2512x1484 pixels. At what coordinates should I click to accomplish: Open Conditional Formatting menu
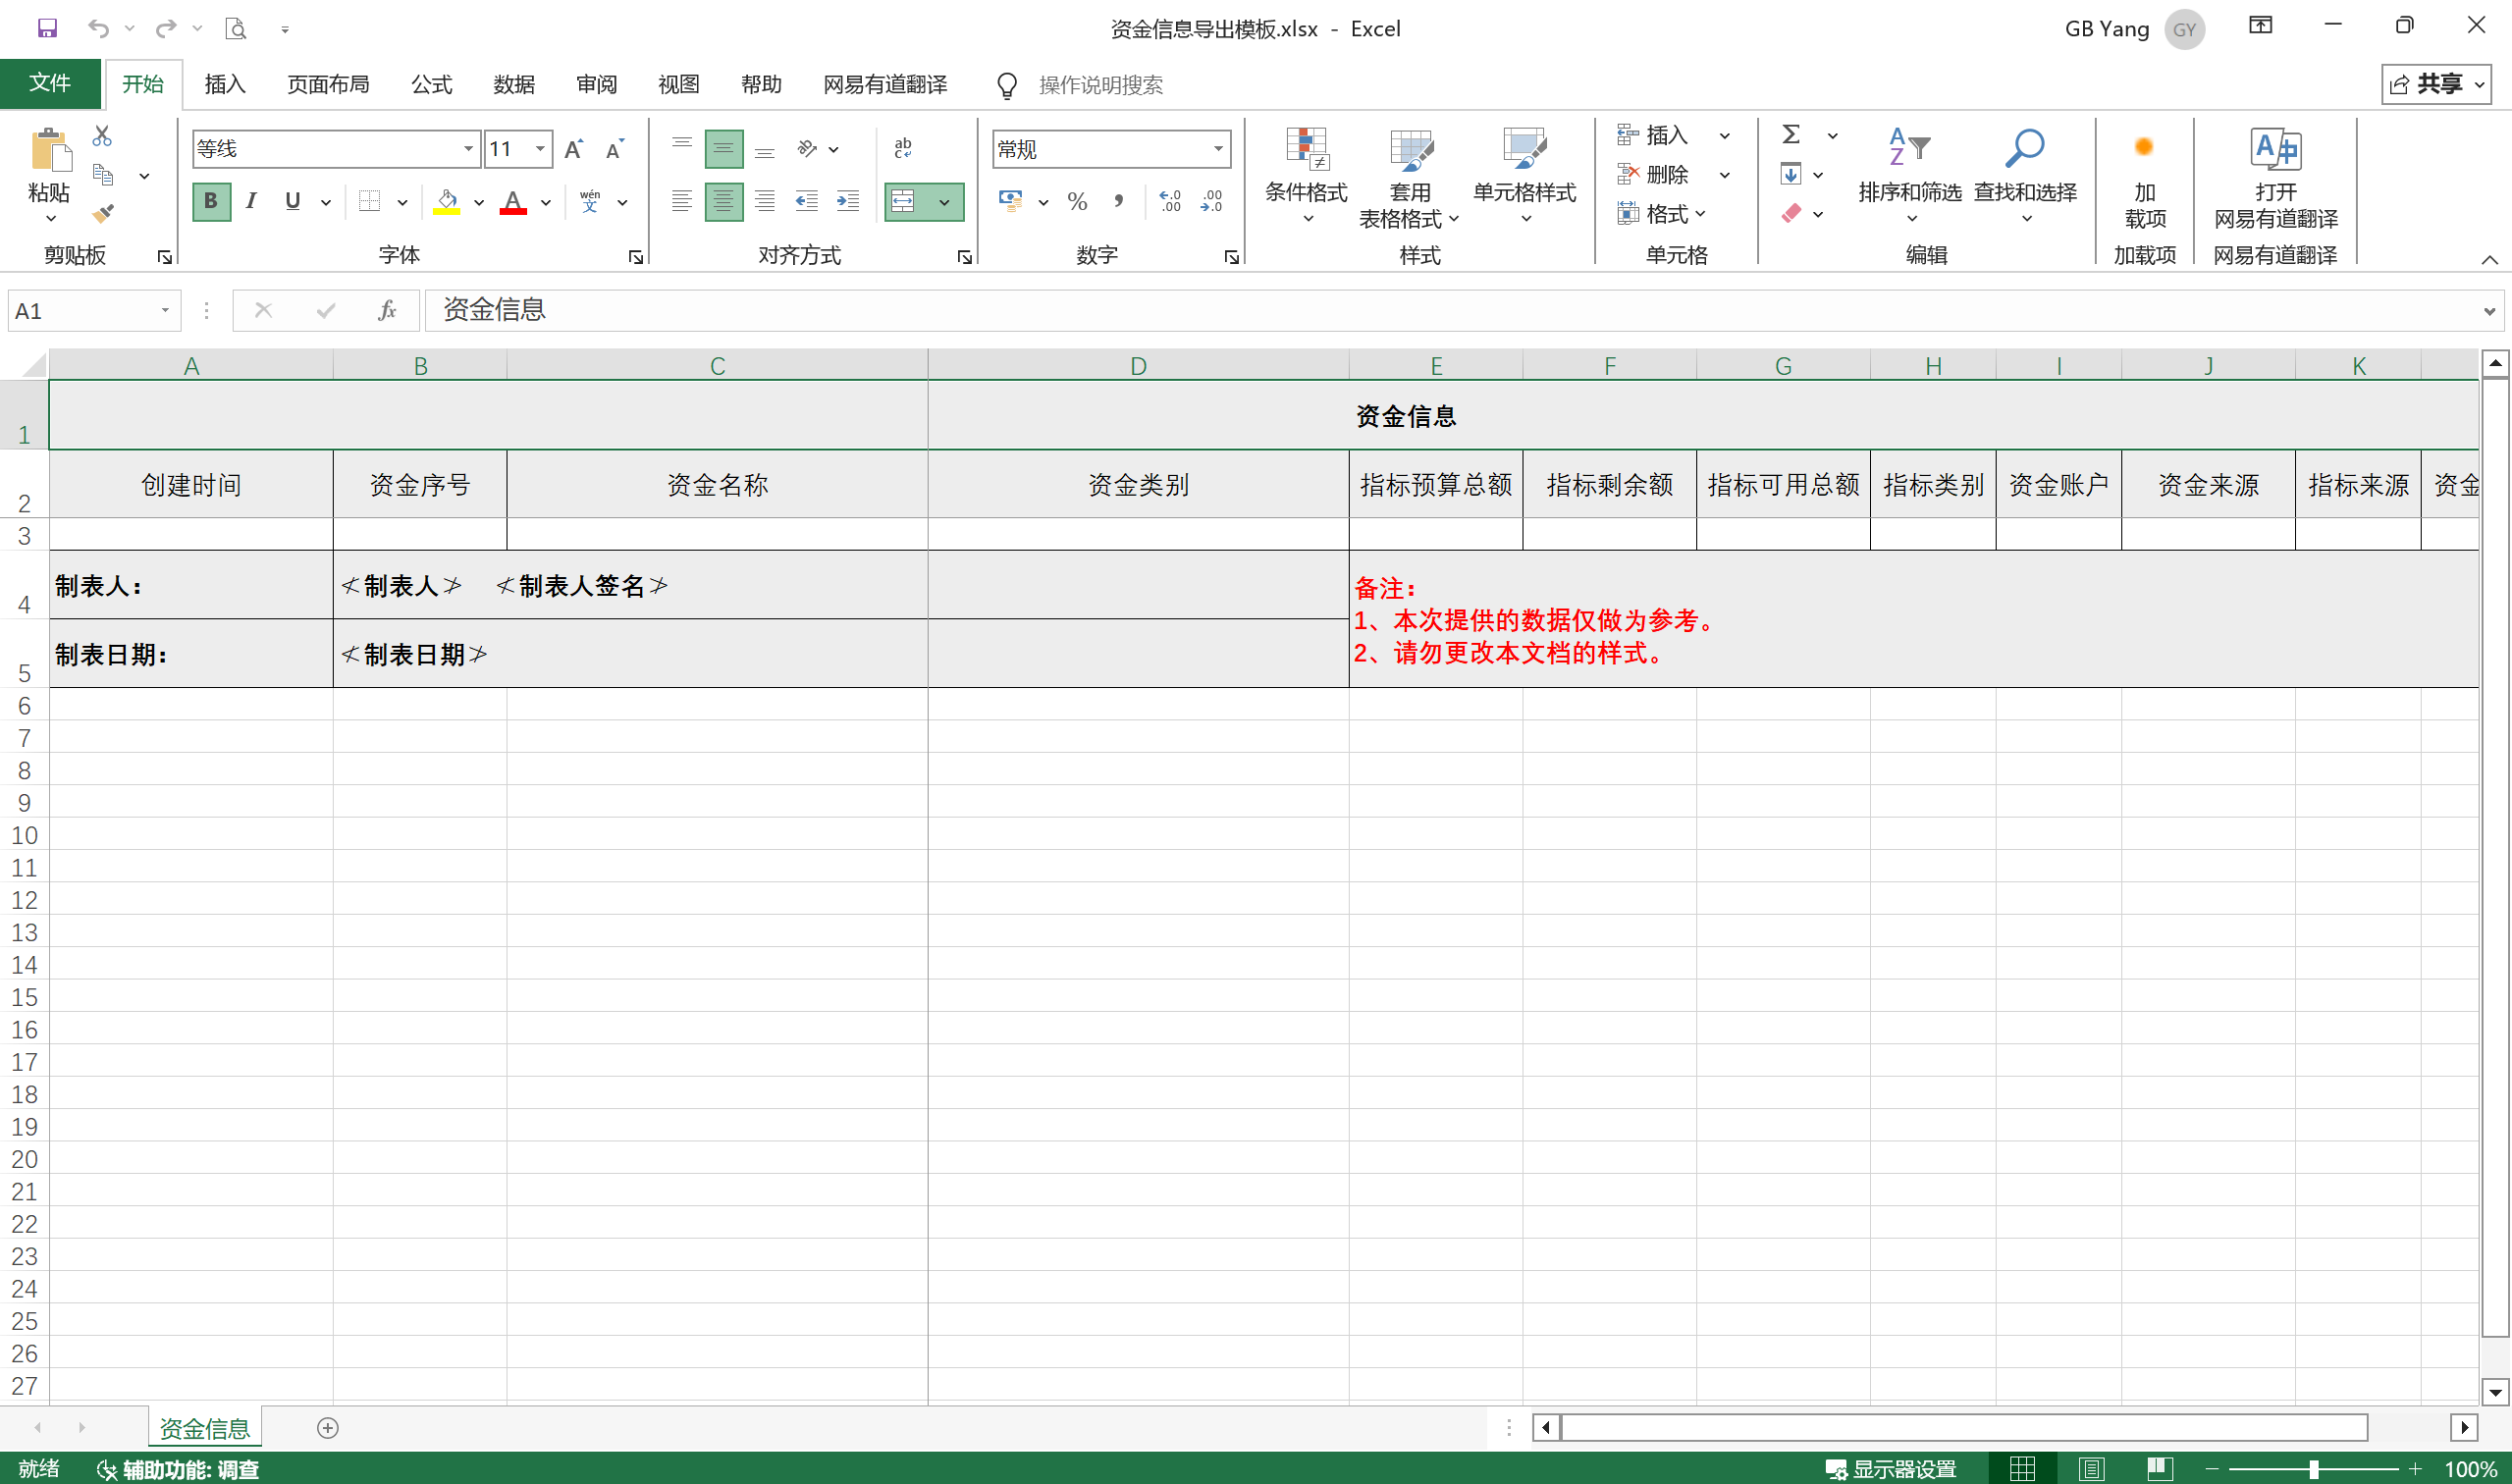pos(1306,176)
